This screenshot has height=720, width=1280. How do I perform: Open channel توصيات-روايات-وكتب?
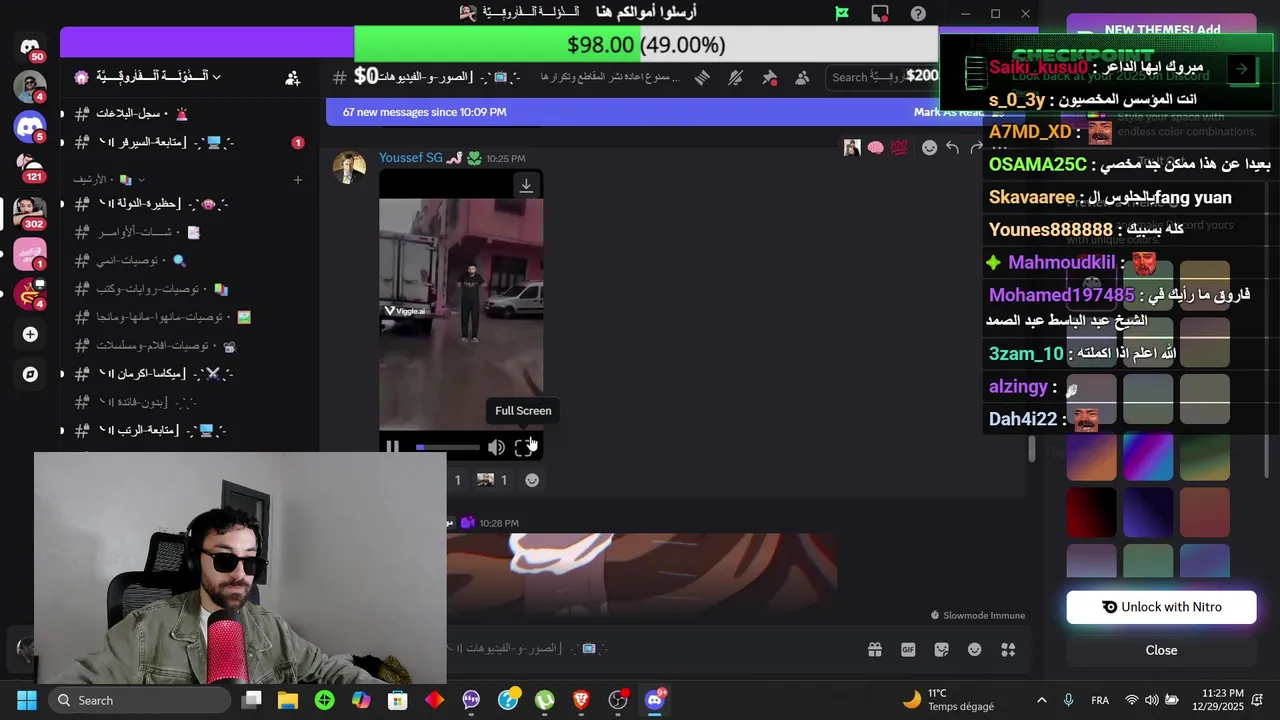tap(188, 289)
